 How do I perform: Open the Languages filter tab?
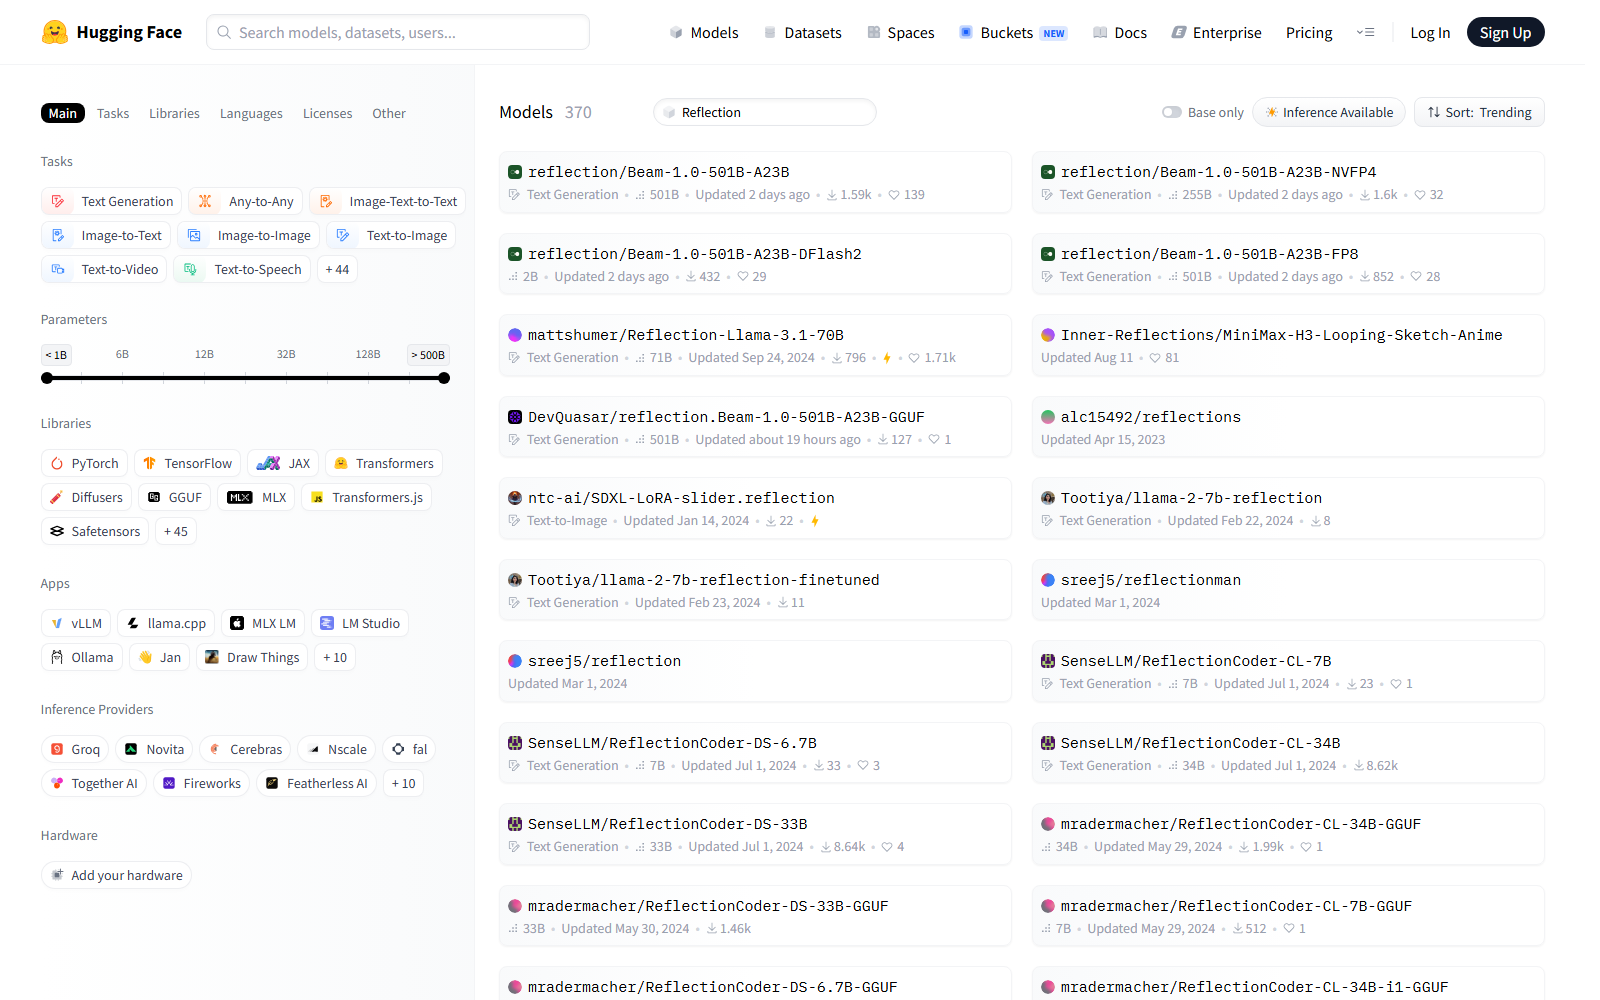pos(251,113)
